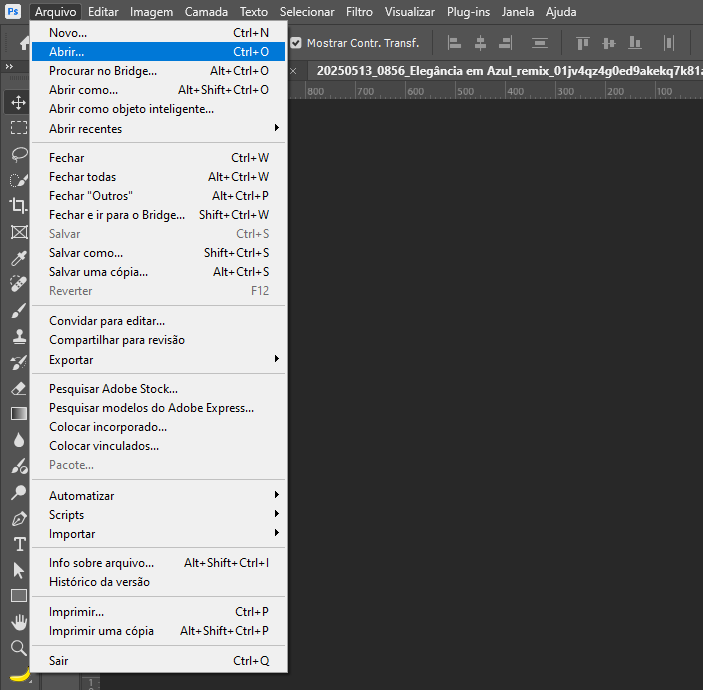703x690 pixels.
Task: Open the Janela menu
Action: [518, 12]
